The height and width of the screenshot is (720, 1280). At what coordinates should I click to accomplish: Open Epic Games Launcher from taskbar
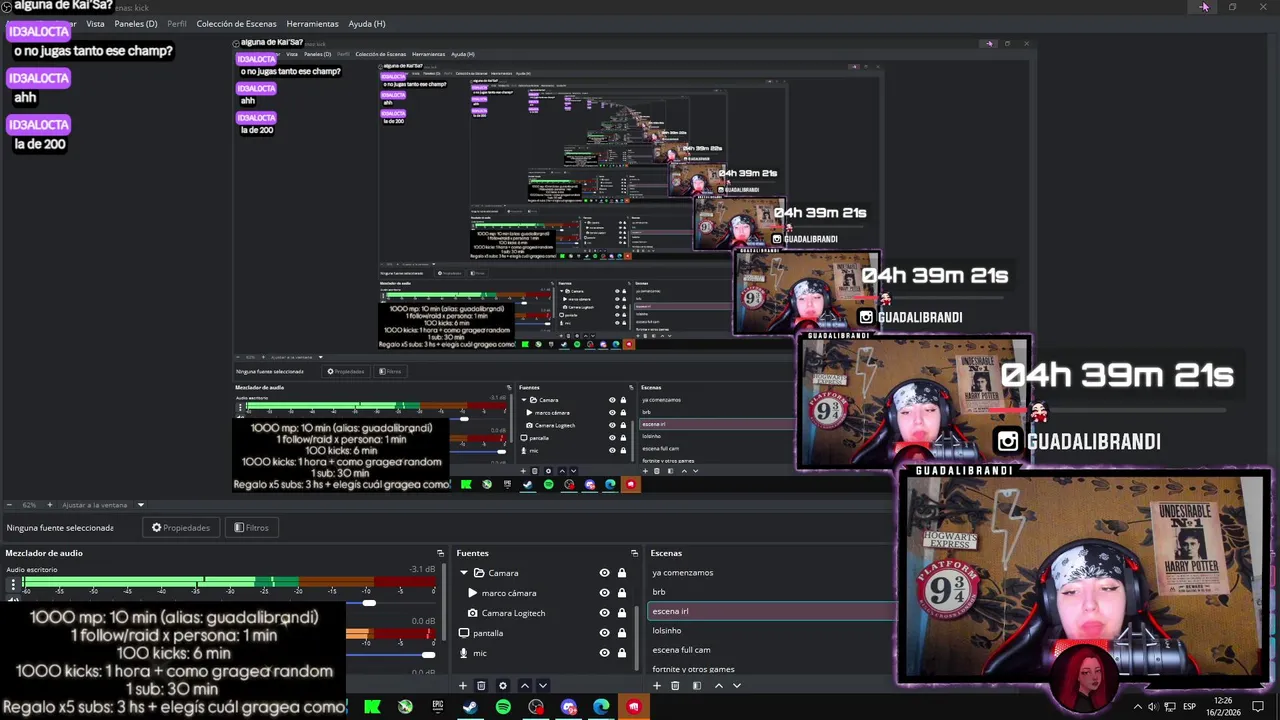437,707
